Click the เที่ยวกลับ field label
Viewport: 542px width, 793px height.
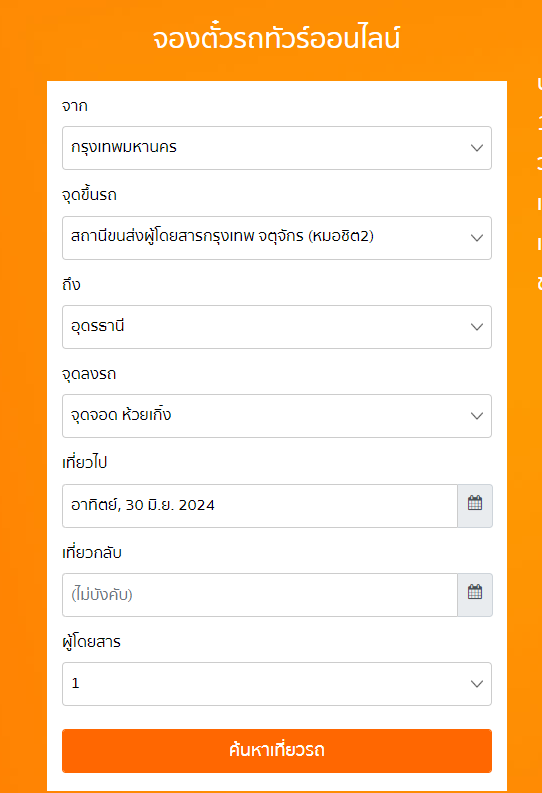click(92, 552)
